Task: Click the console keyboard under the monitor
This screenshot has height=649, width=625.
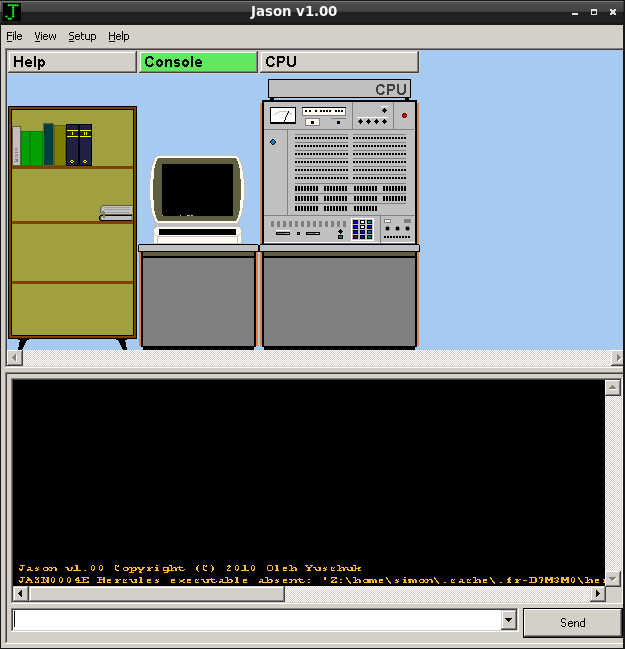Action: coord(197,235)
